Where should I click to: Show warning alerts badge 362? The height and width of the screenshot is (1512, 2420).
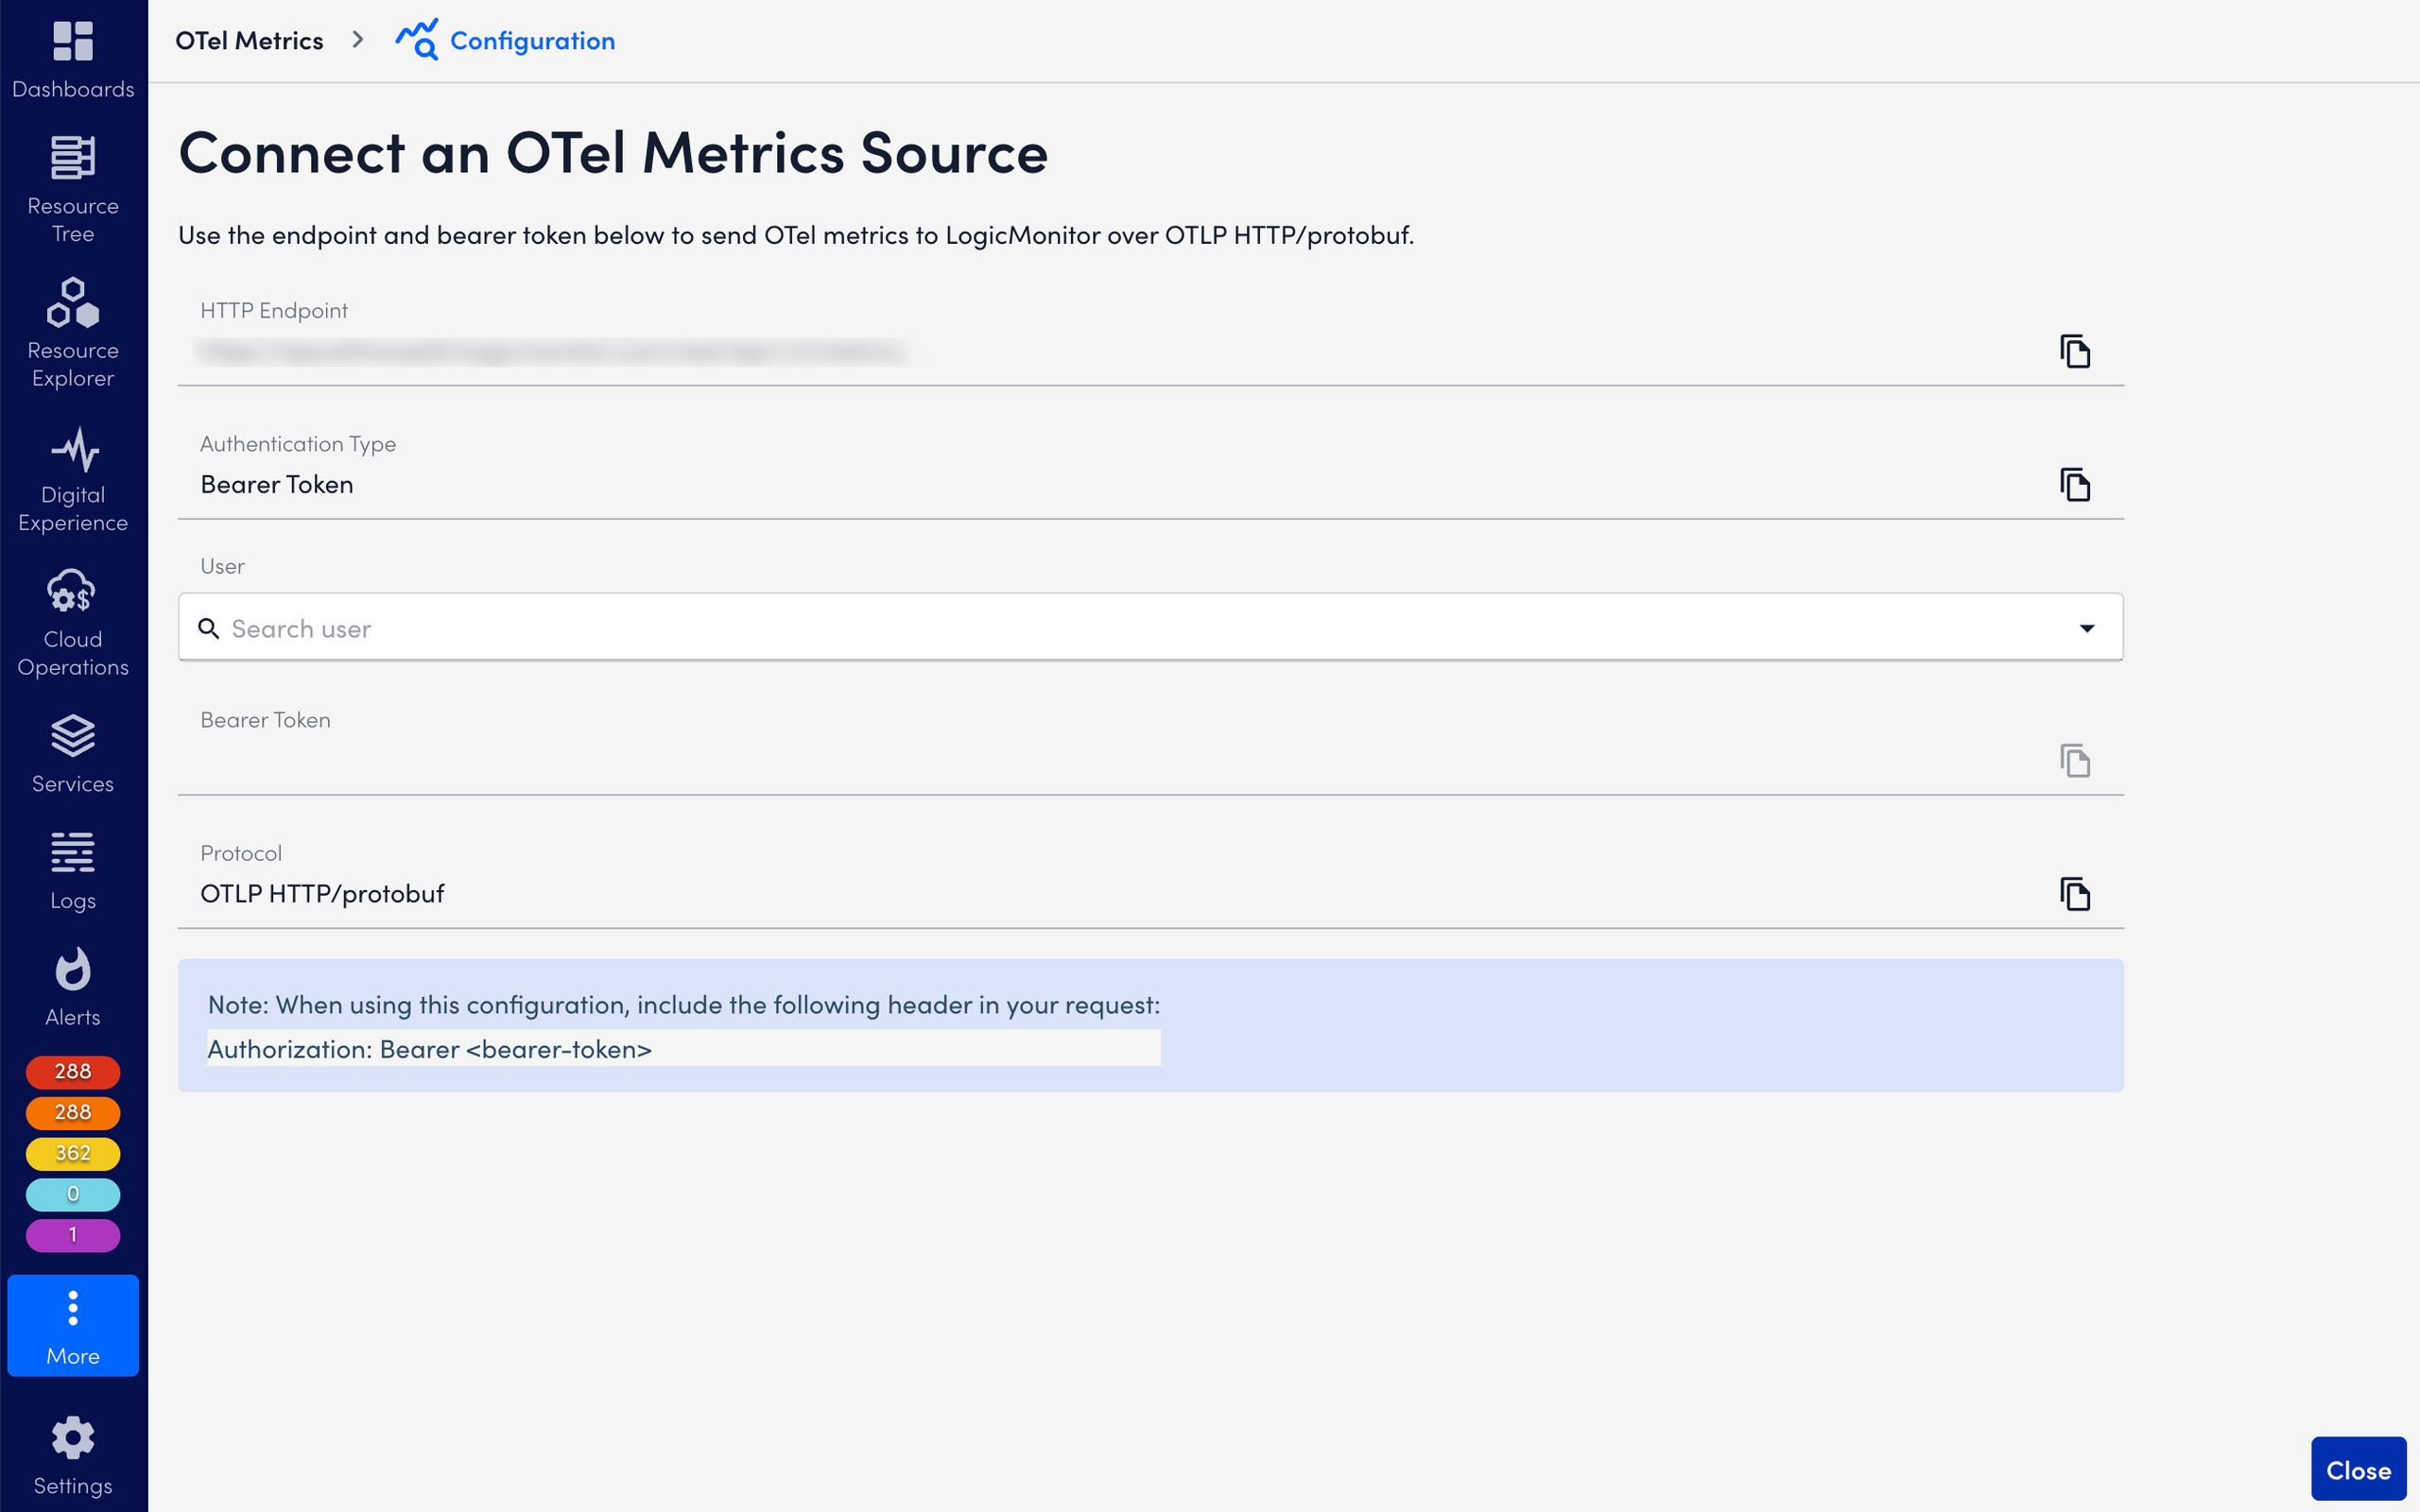pyautogui.click(x=73, y=1153)
